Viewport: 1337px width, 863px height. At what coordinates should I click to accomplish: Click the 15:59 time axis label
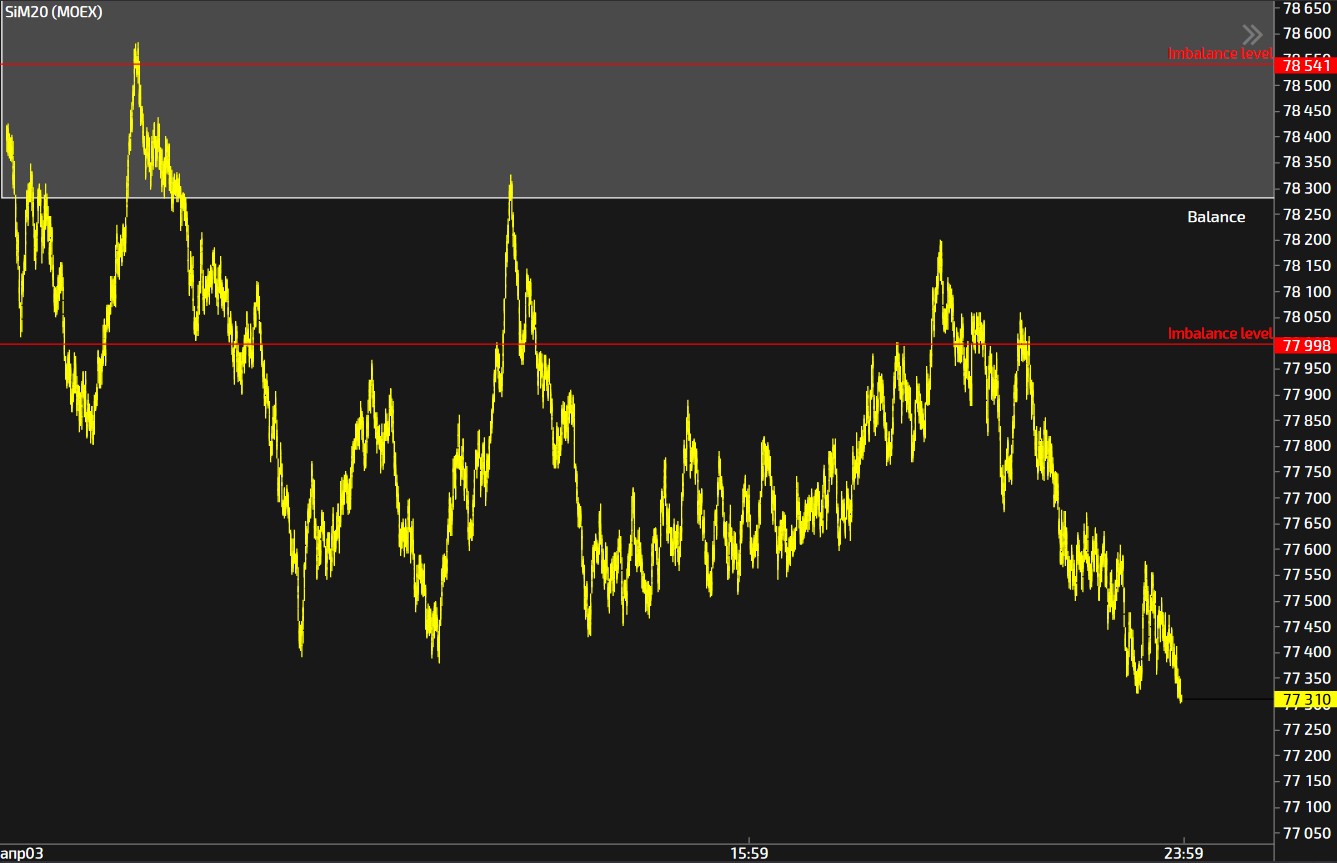point(749,854)
